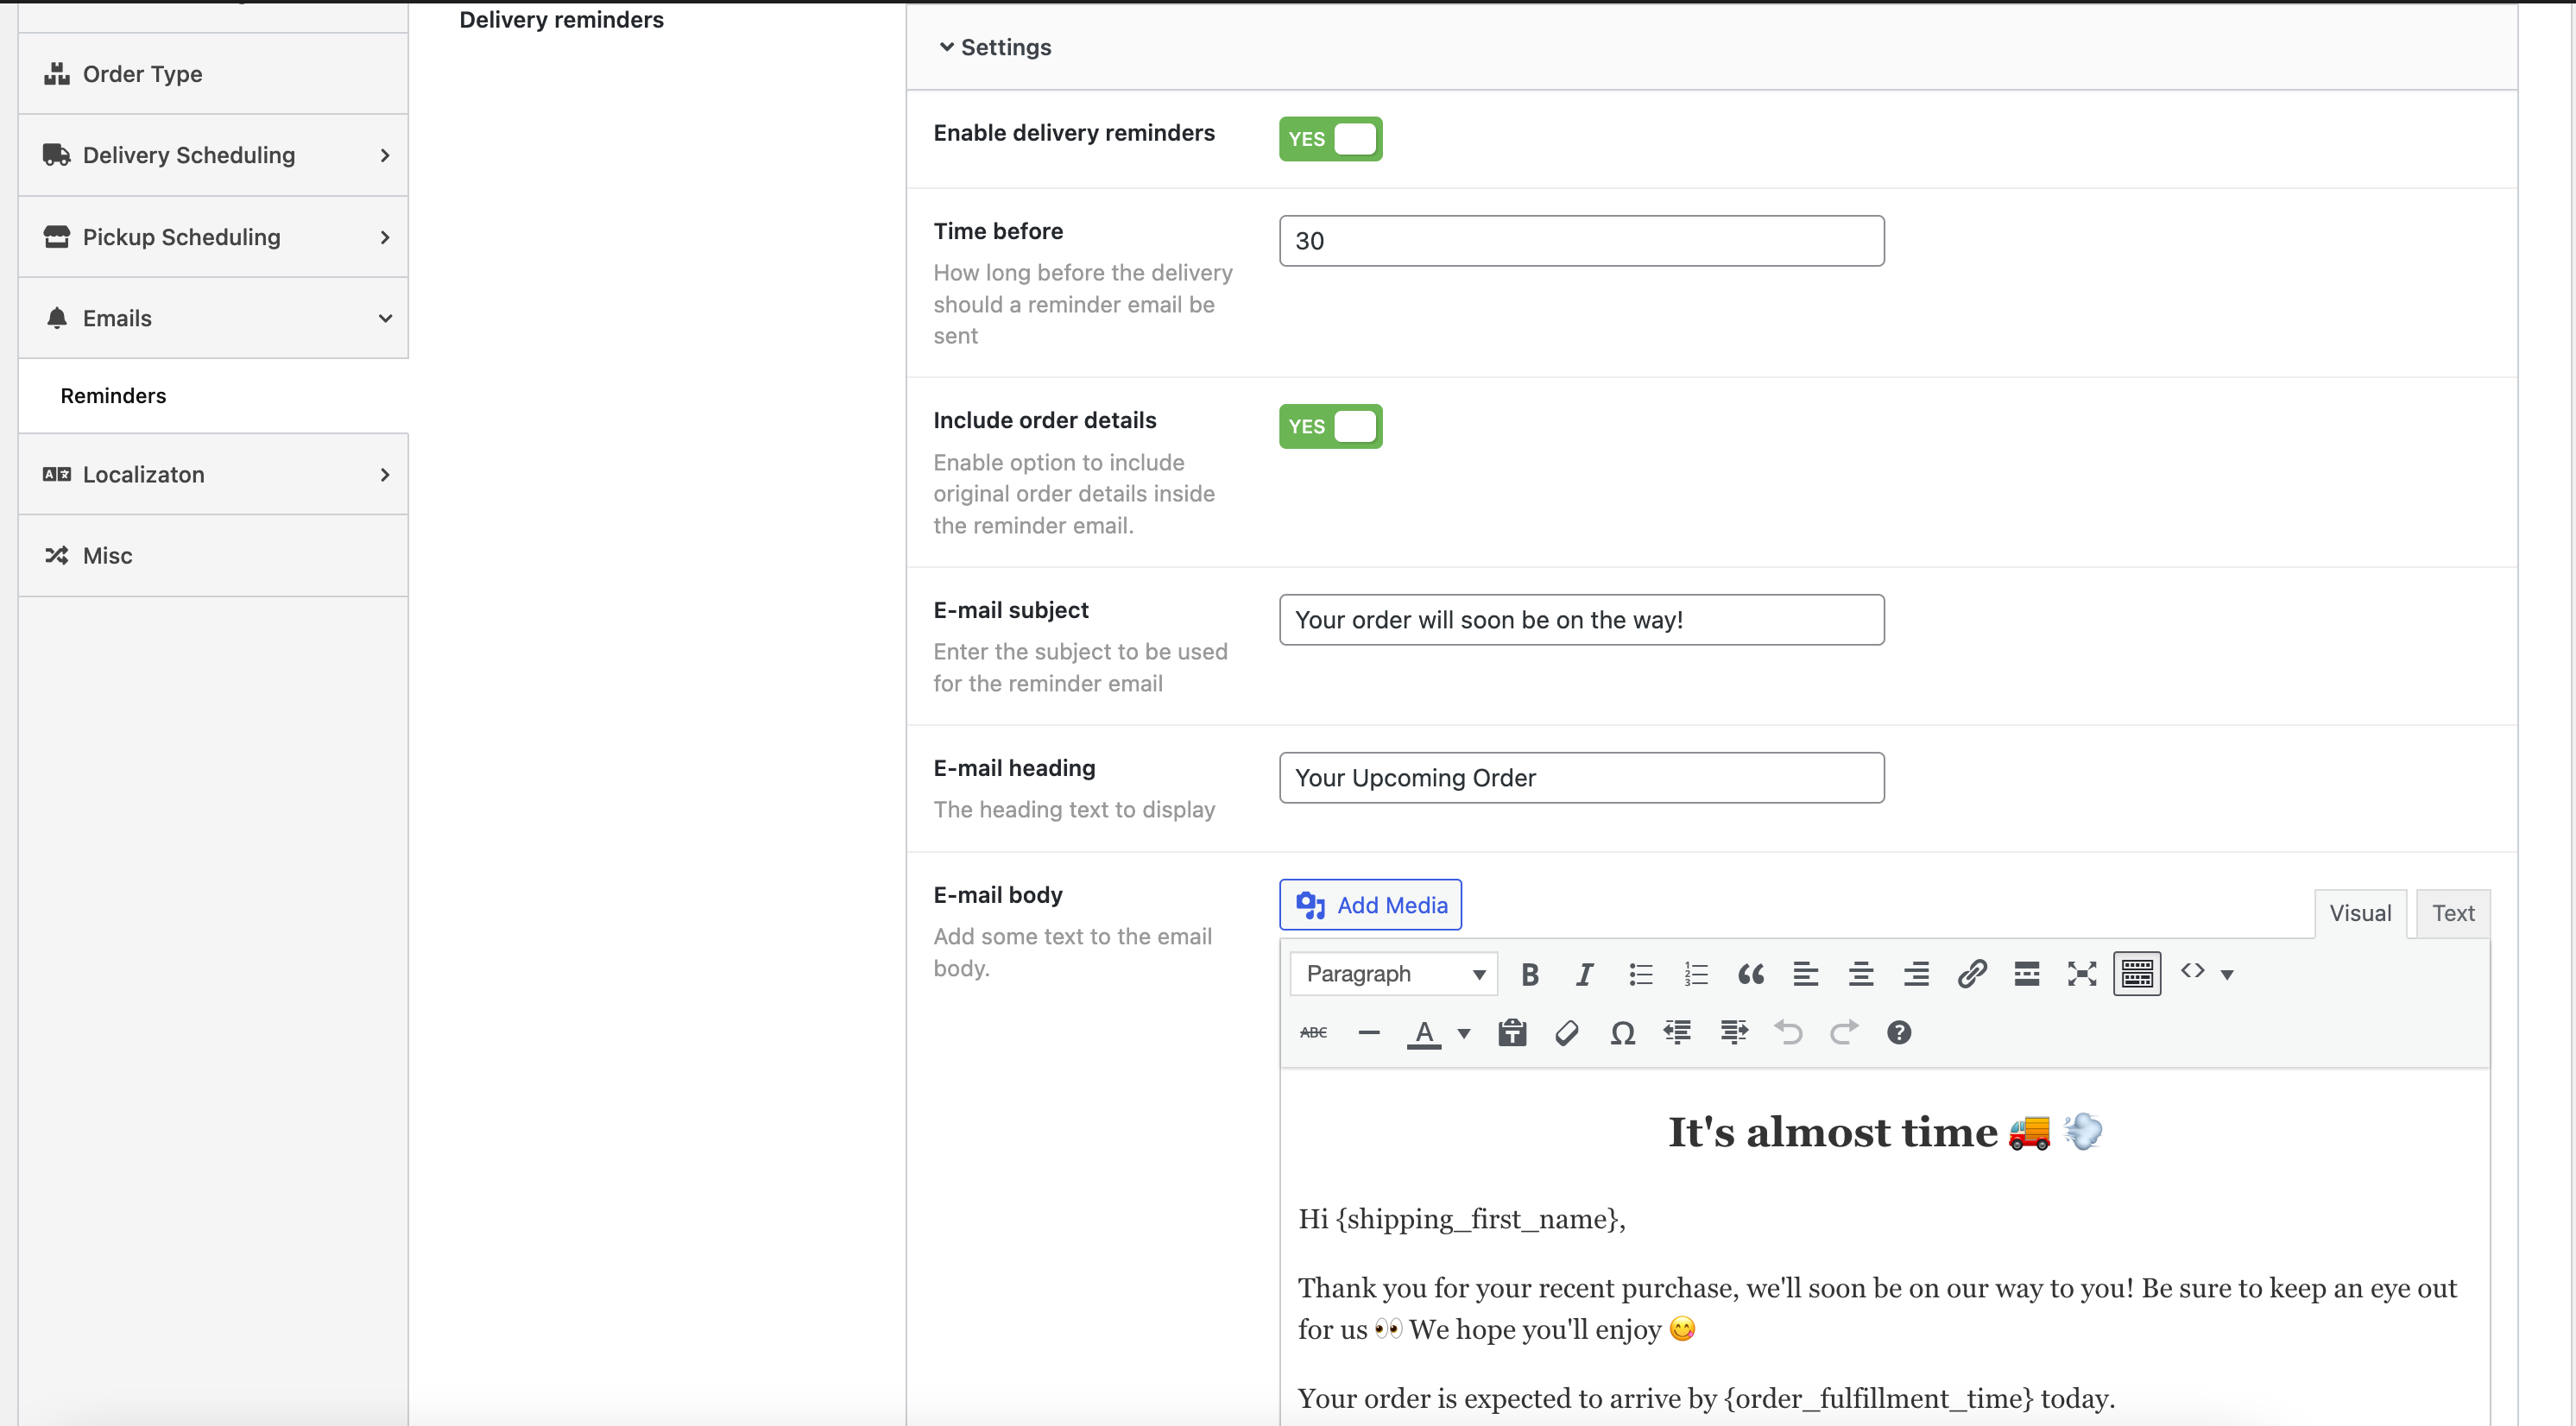This screenshot has height=1426, width=2576.
Task: Toggle the Enable delivery reminders switch
Action: pos(1329,139)
